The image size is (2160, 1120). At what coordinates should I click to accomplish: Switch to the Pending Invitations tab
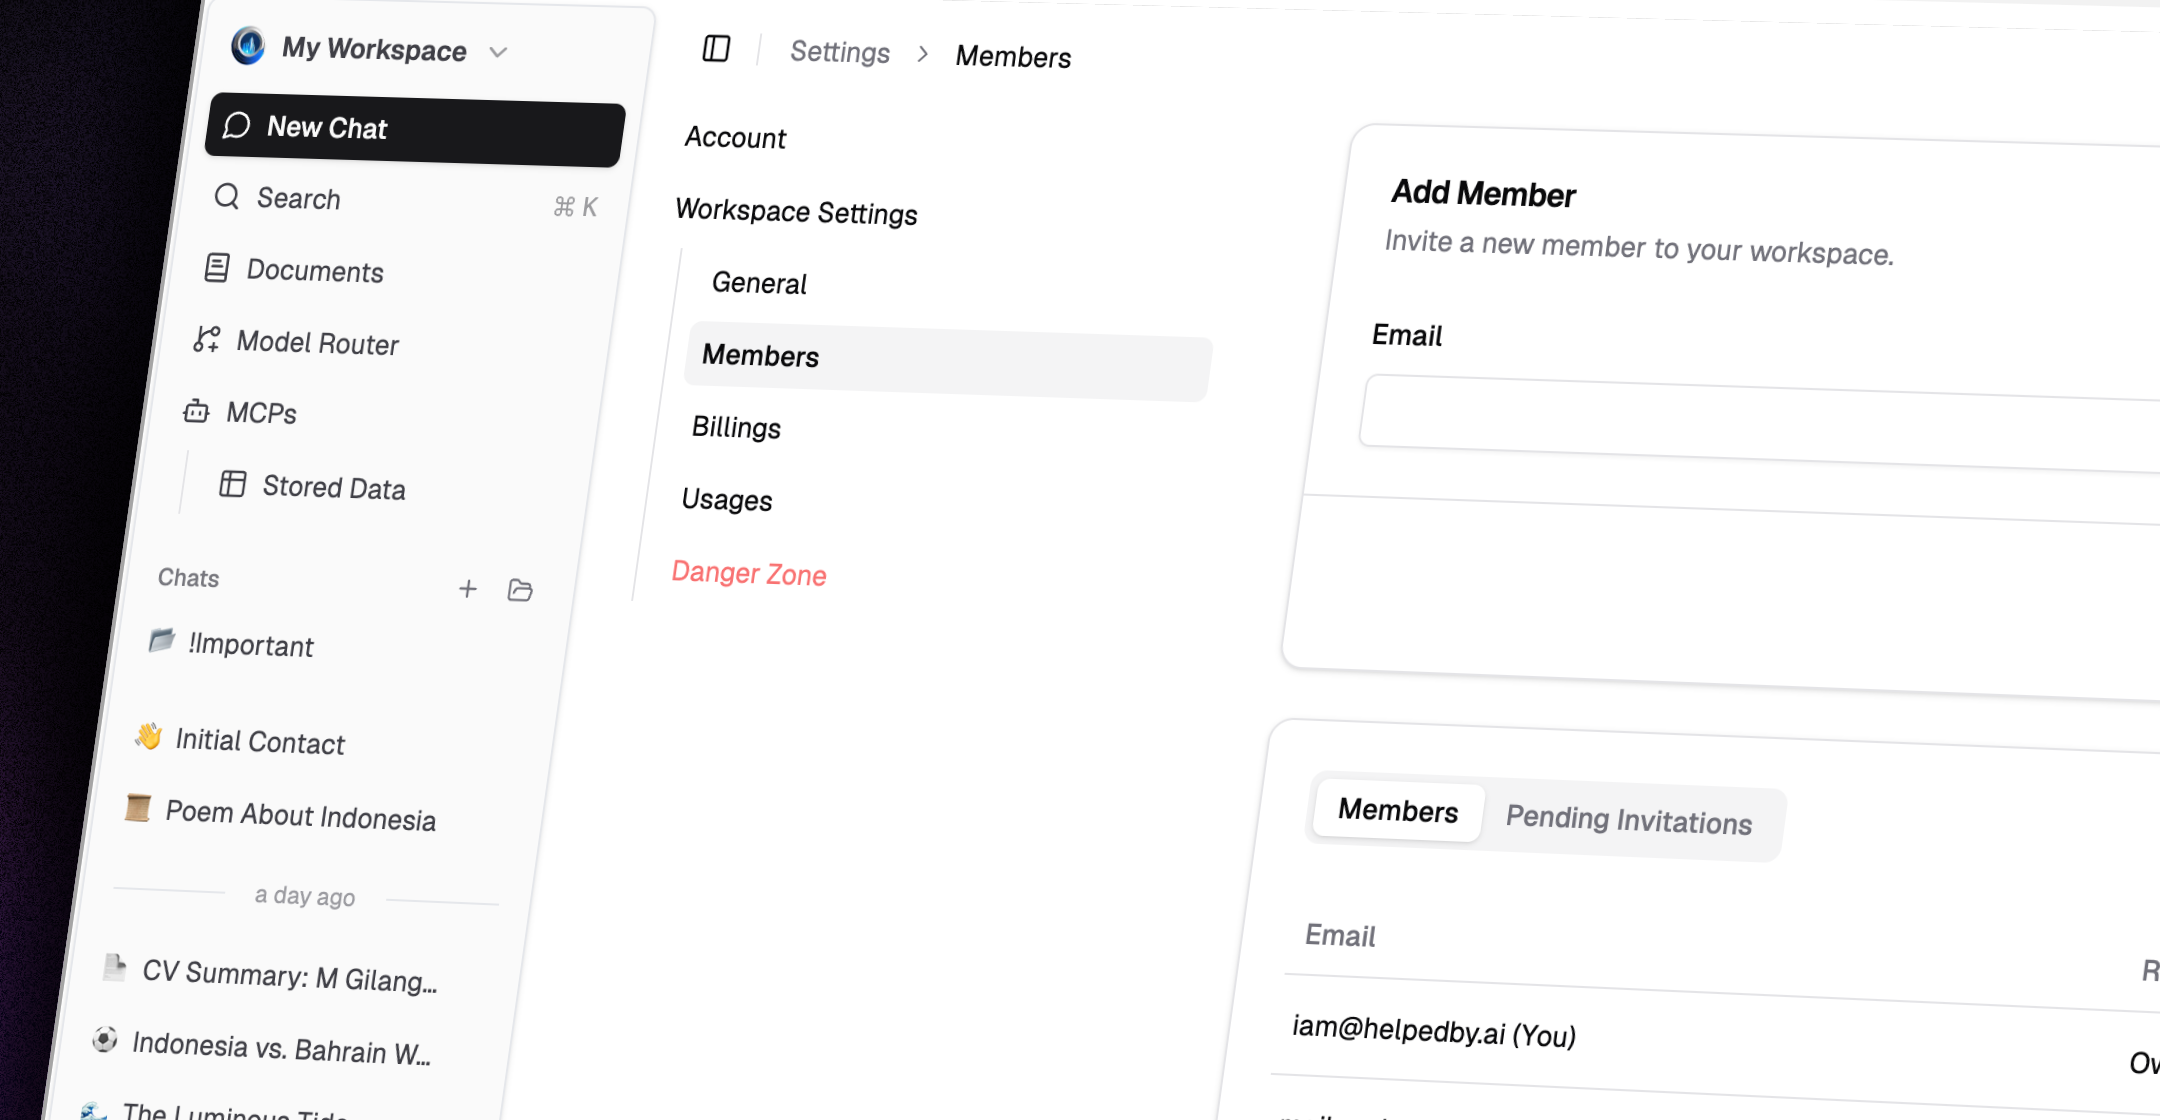click(1628, 821)
